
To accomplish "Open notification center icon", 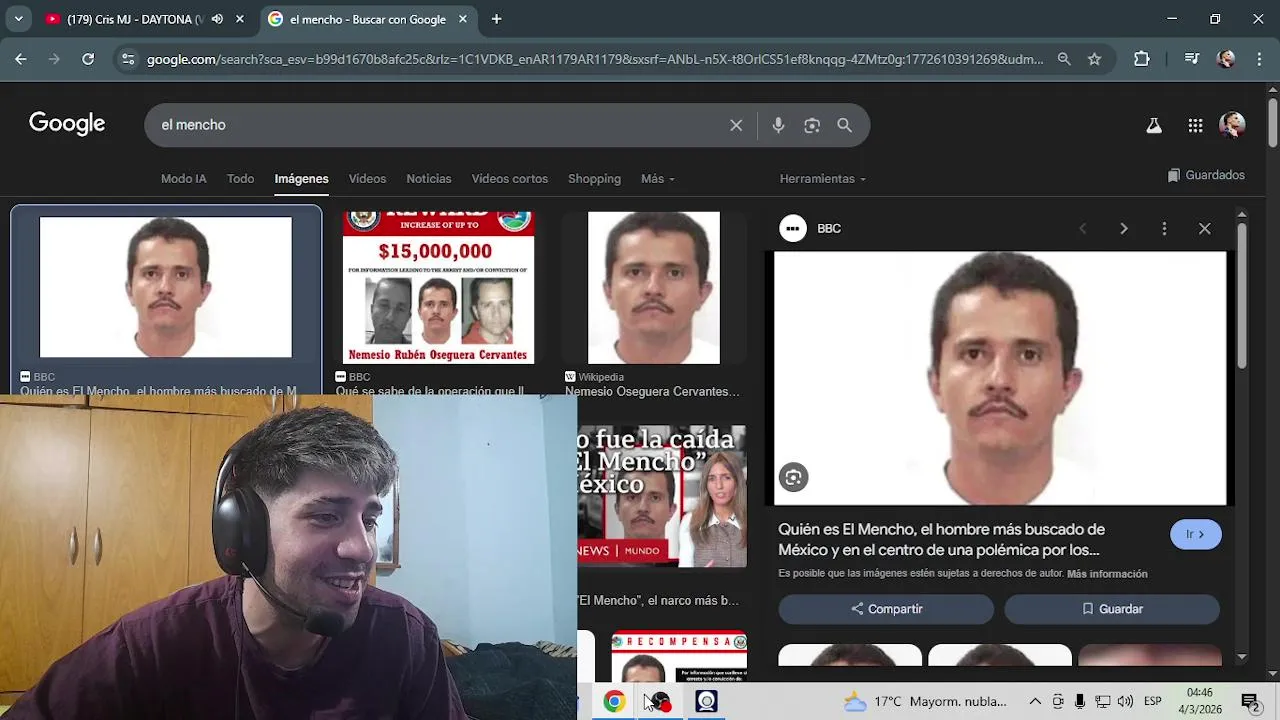I will tap(1249, 702).
